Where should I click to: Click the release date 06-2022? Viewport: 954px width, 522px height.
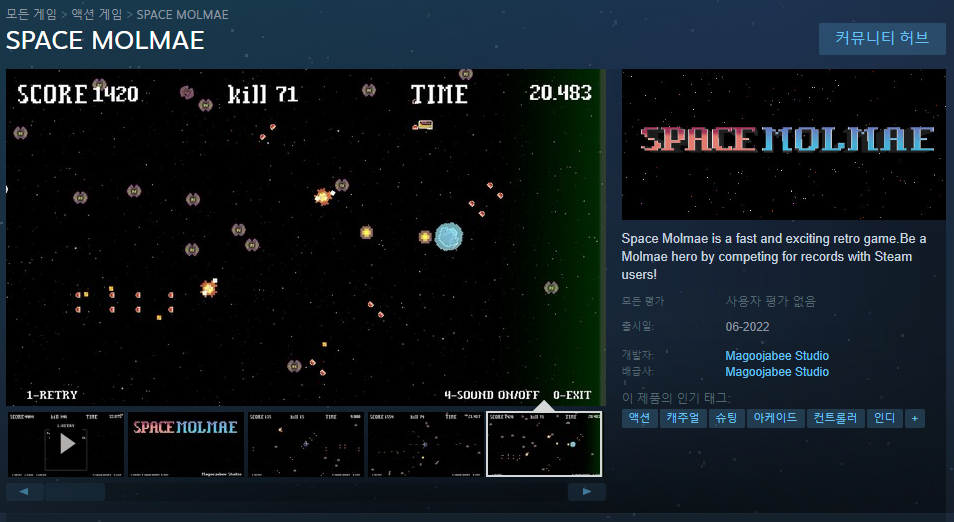click(747, 327)
